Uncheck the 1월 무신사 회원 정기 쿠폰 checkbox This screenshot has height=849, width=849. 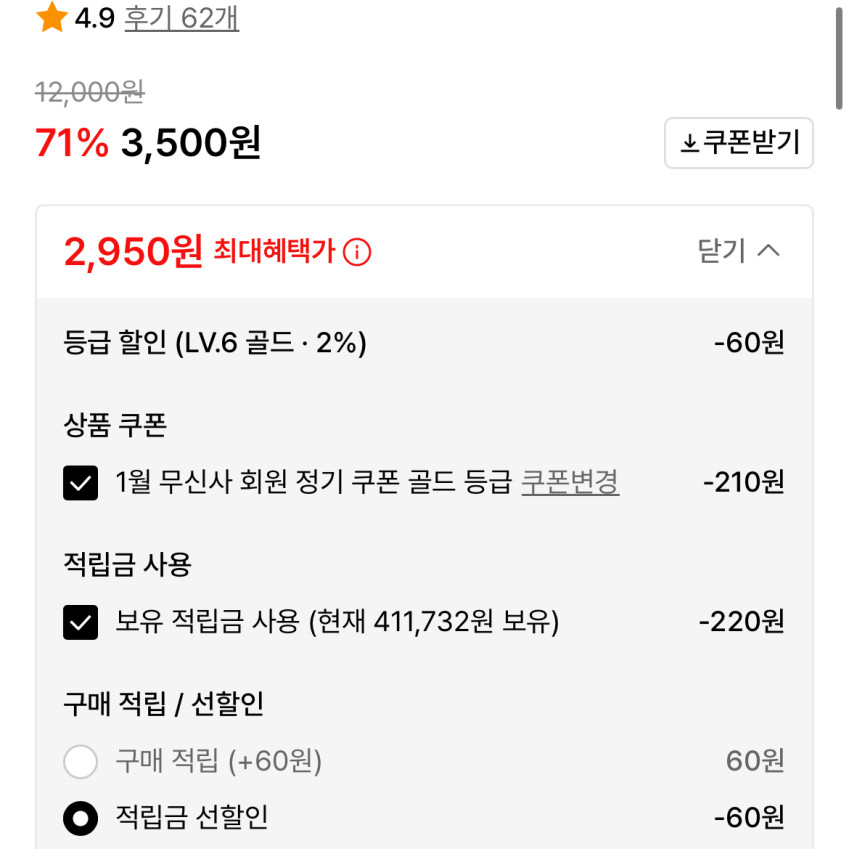click(80, 483)
